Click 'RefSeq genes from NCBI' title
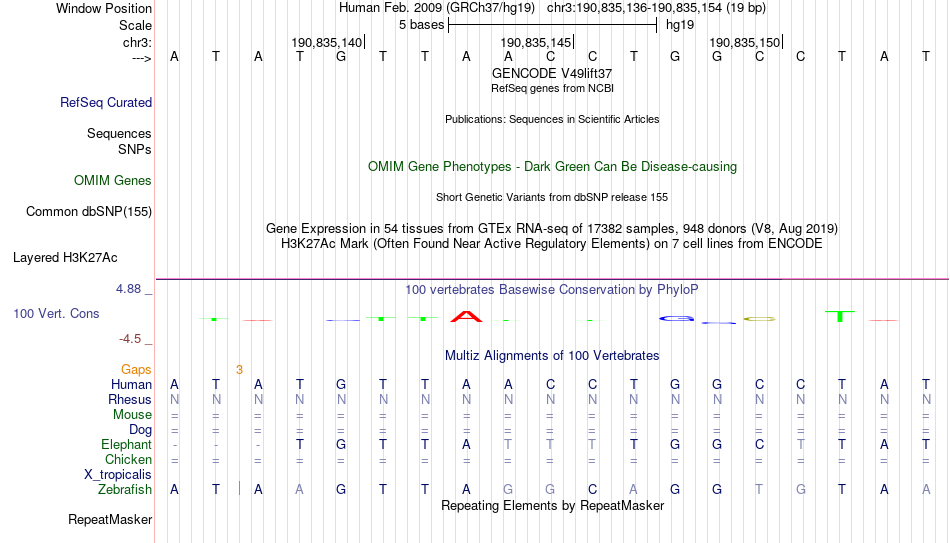 click(552, 88)
